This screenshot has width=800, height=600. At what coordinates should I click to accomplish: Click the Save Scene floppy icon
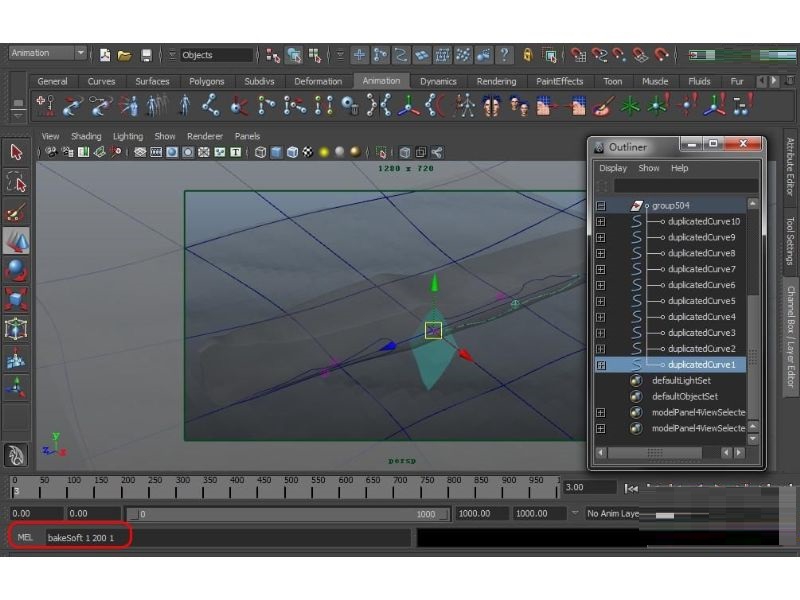pyautogui.click(x=146, y=55)
